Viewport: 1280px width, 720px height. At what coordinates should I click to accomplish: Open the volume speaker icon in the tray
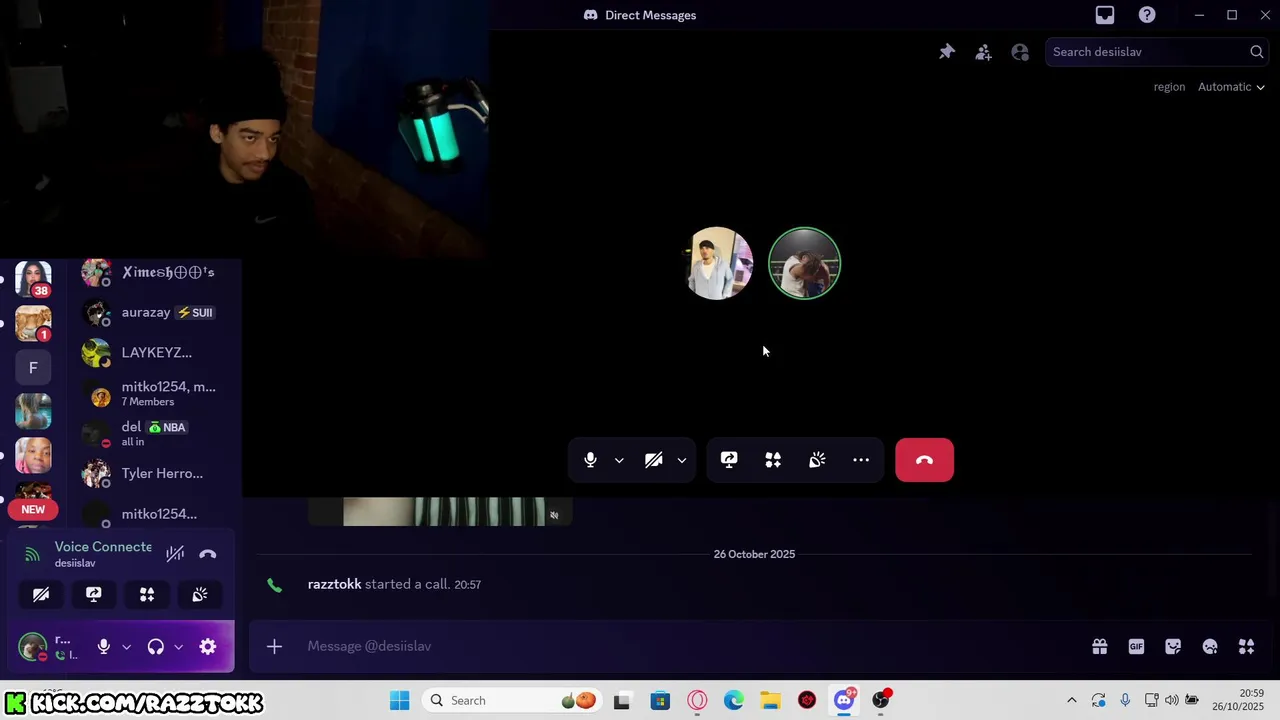click(1172, 700)
